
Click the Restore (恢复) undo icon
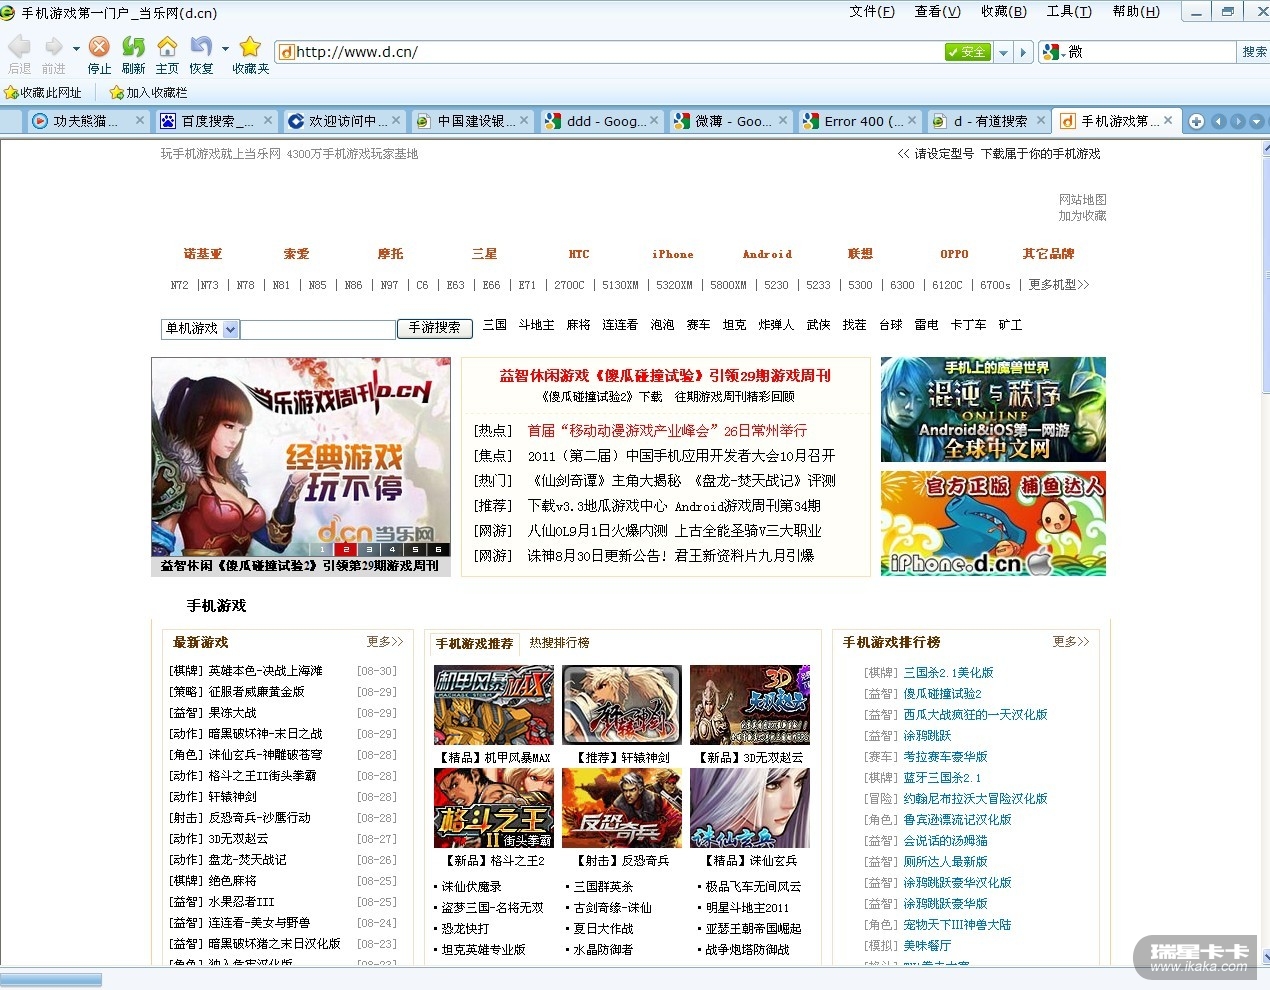tap(201, 46)
